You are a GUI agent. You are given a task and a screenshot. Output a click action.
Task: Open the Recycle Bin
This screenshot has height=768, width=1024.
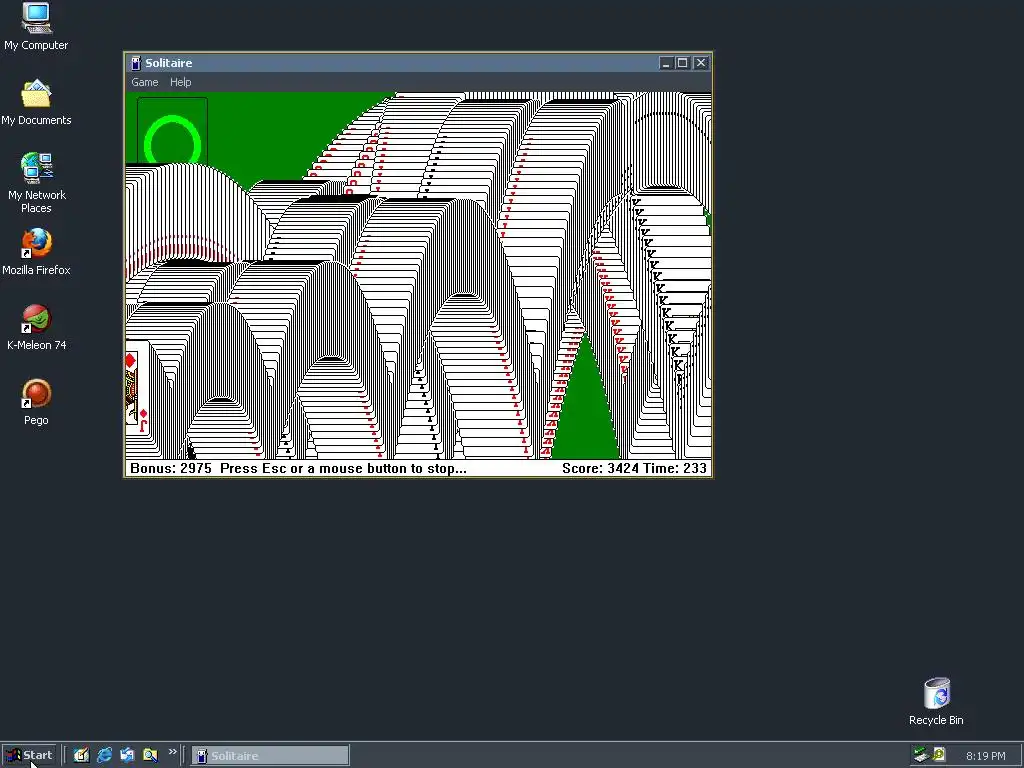point(936,701)
